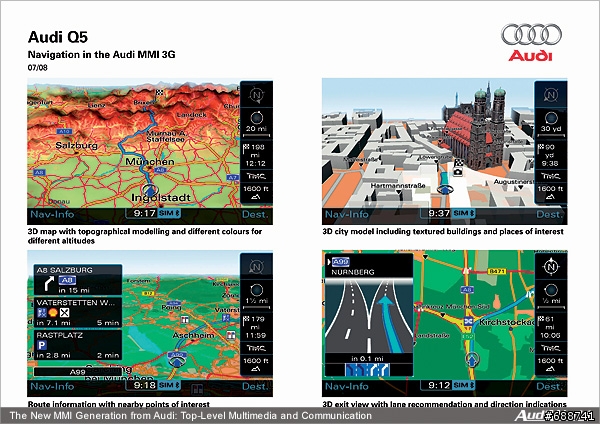Click the 20 mi zoom scale indicator

[x=256, y=123]
